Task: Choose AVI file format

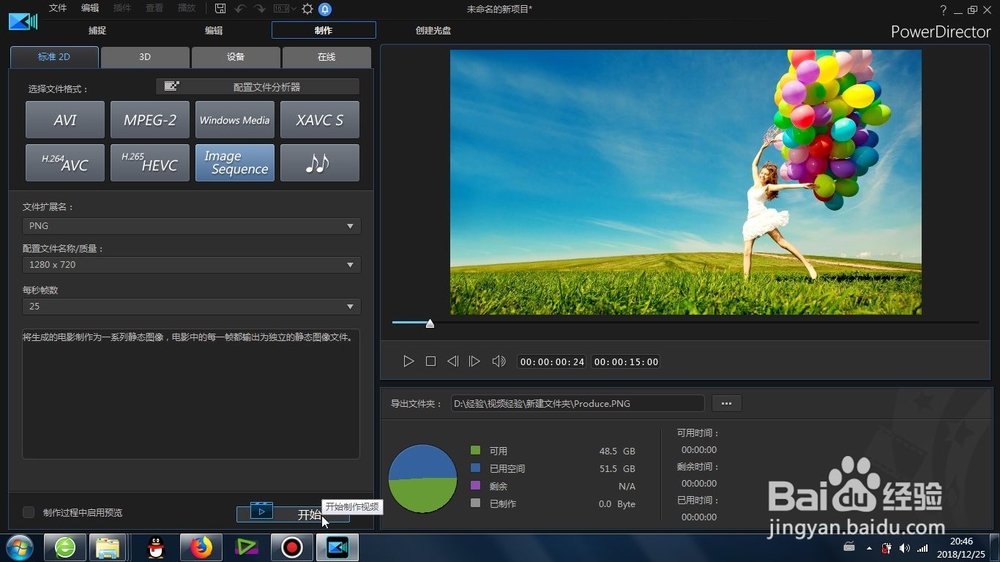Action: (x=65, y=119)
